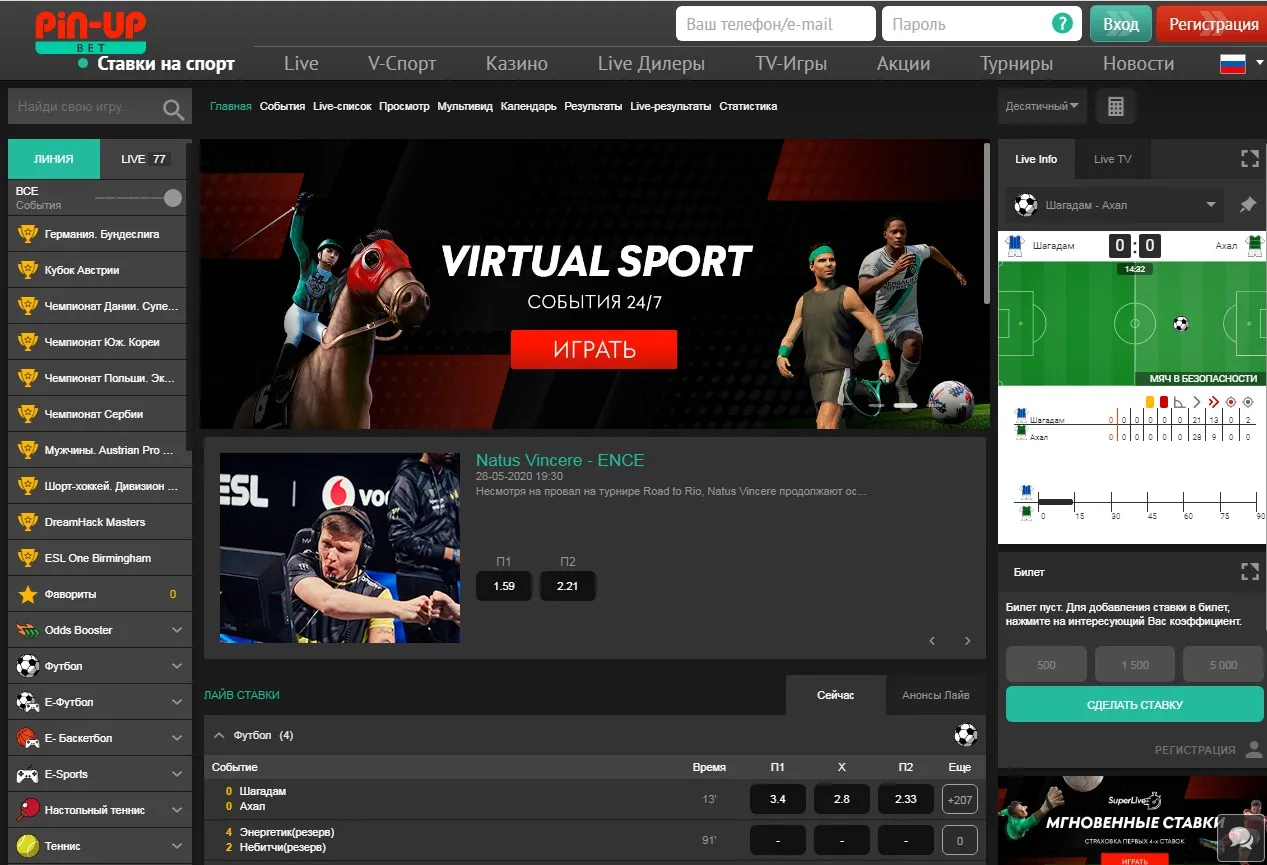Show previous featured event arrow
Viewport: 1267px width, 865px height.
pyautogui.click(x=932, y=641)
